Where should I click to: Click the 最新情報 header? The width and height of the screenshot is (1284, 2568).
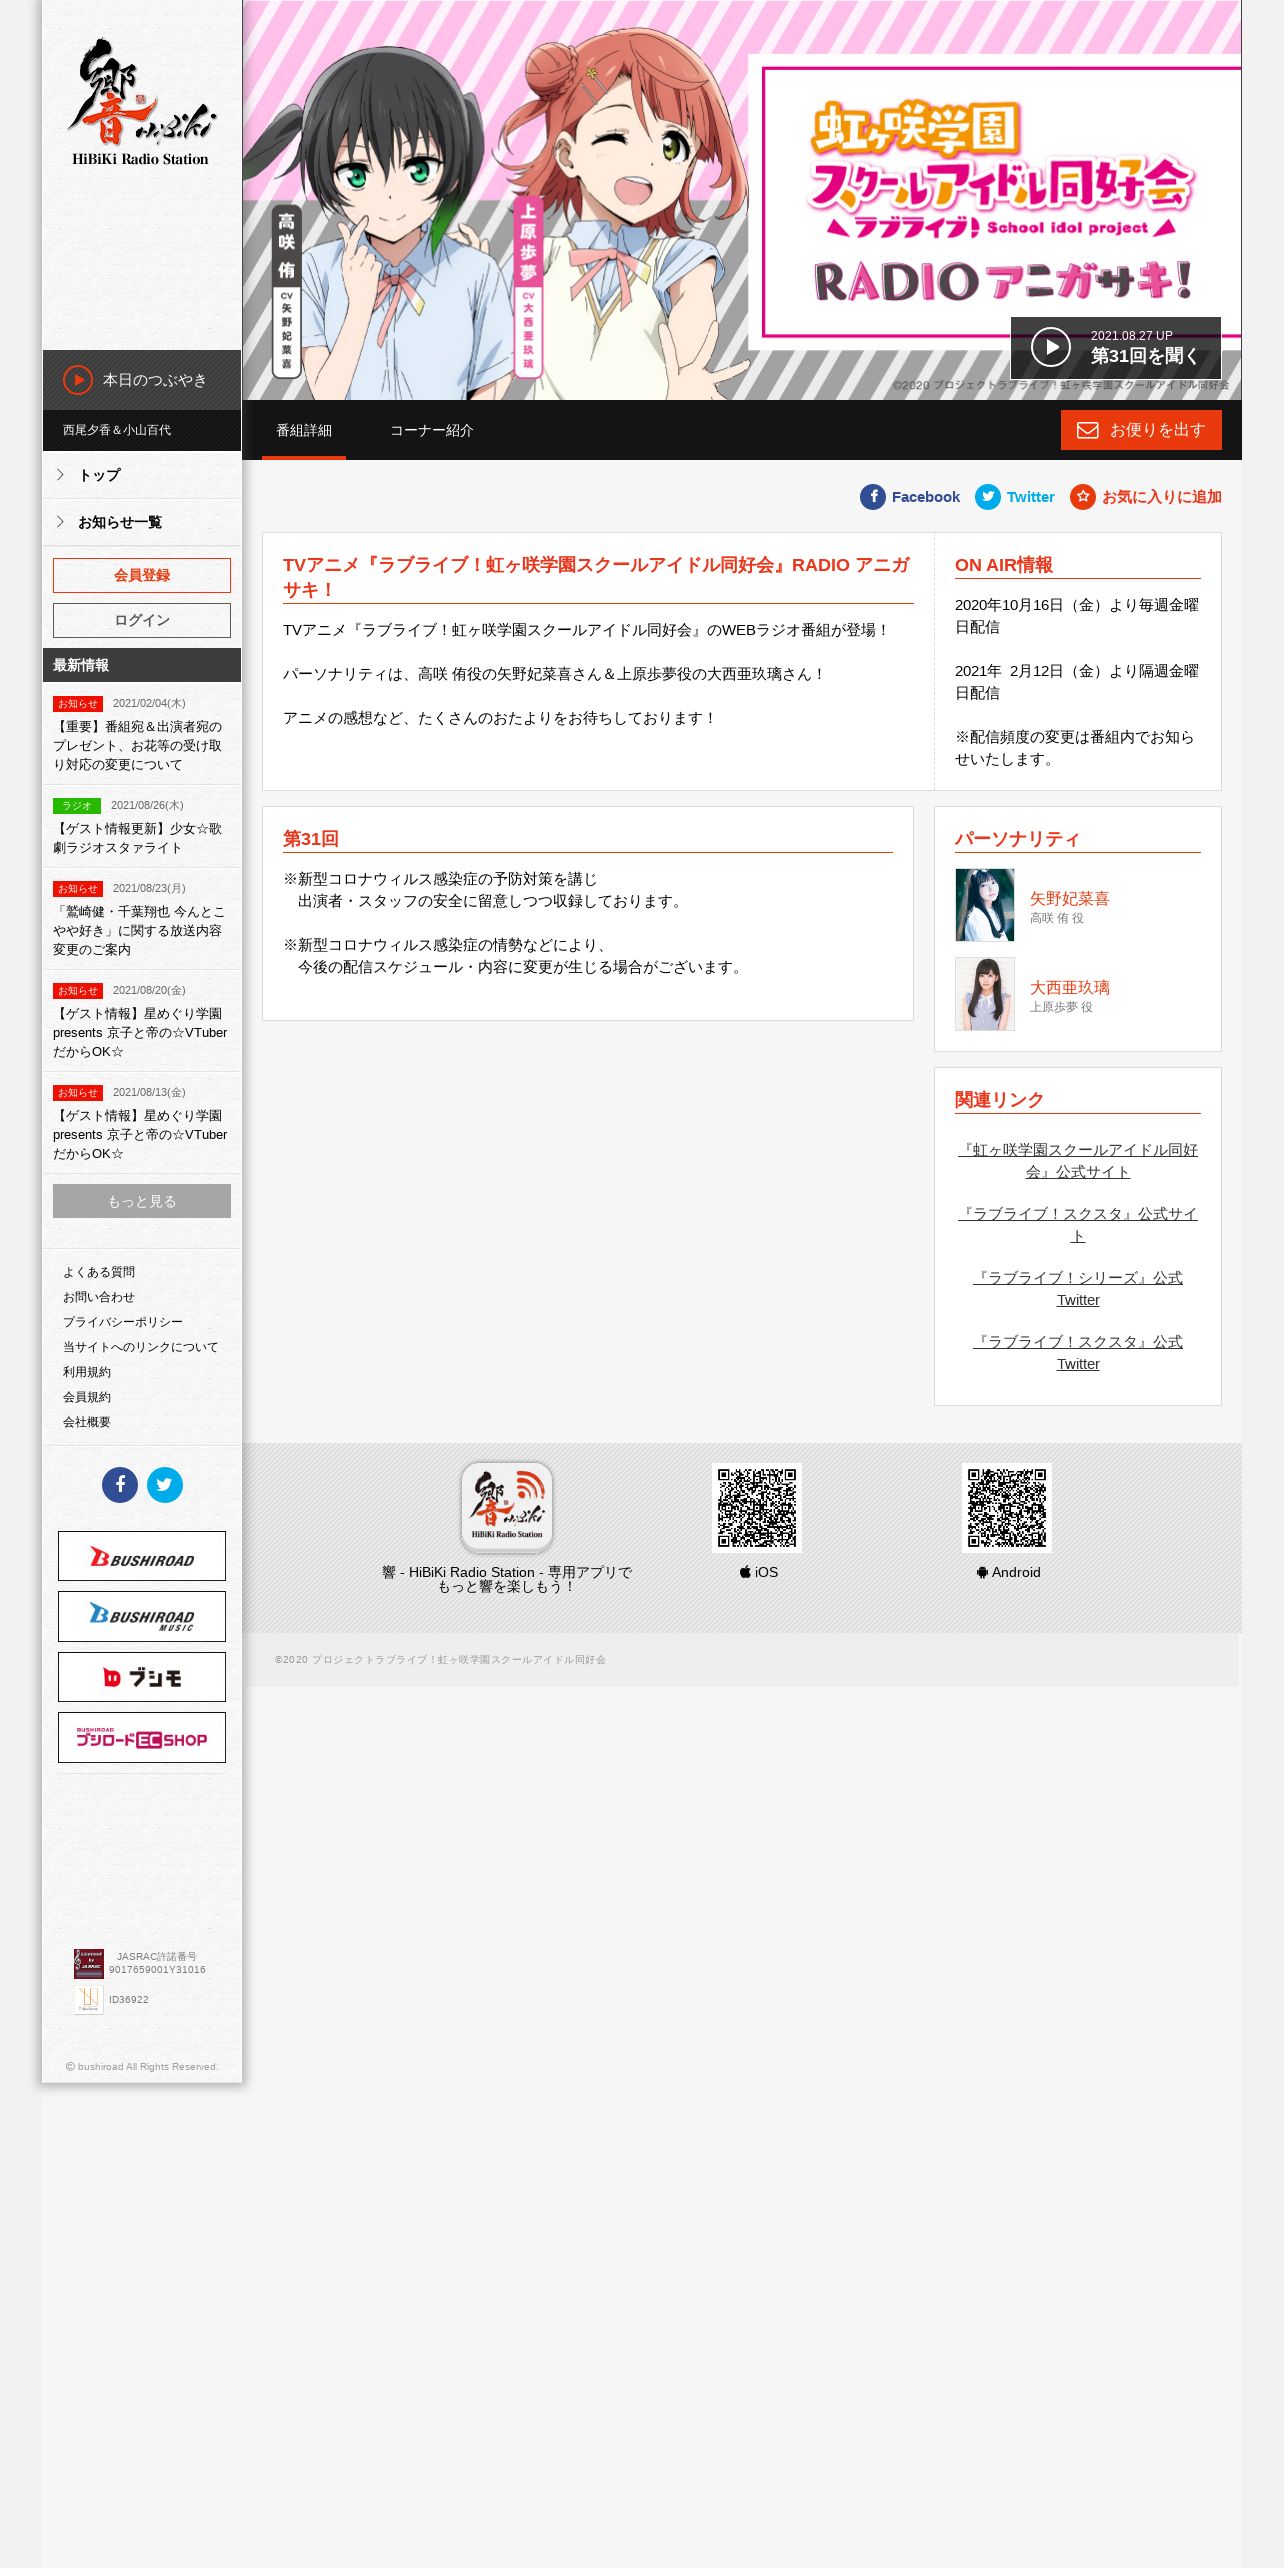pos(142,665)
